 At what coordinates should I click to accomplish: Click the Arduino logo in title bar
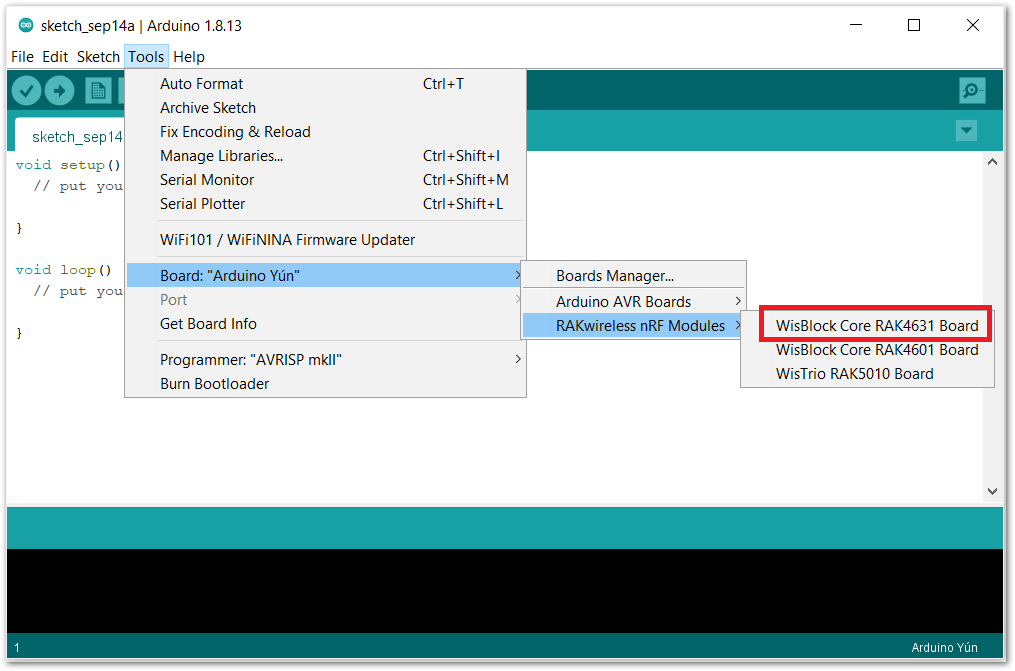(x=26, y=25)
